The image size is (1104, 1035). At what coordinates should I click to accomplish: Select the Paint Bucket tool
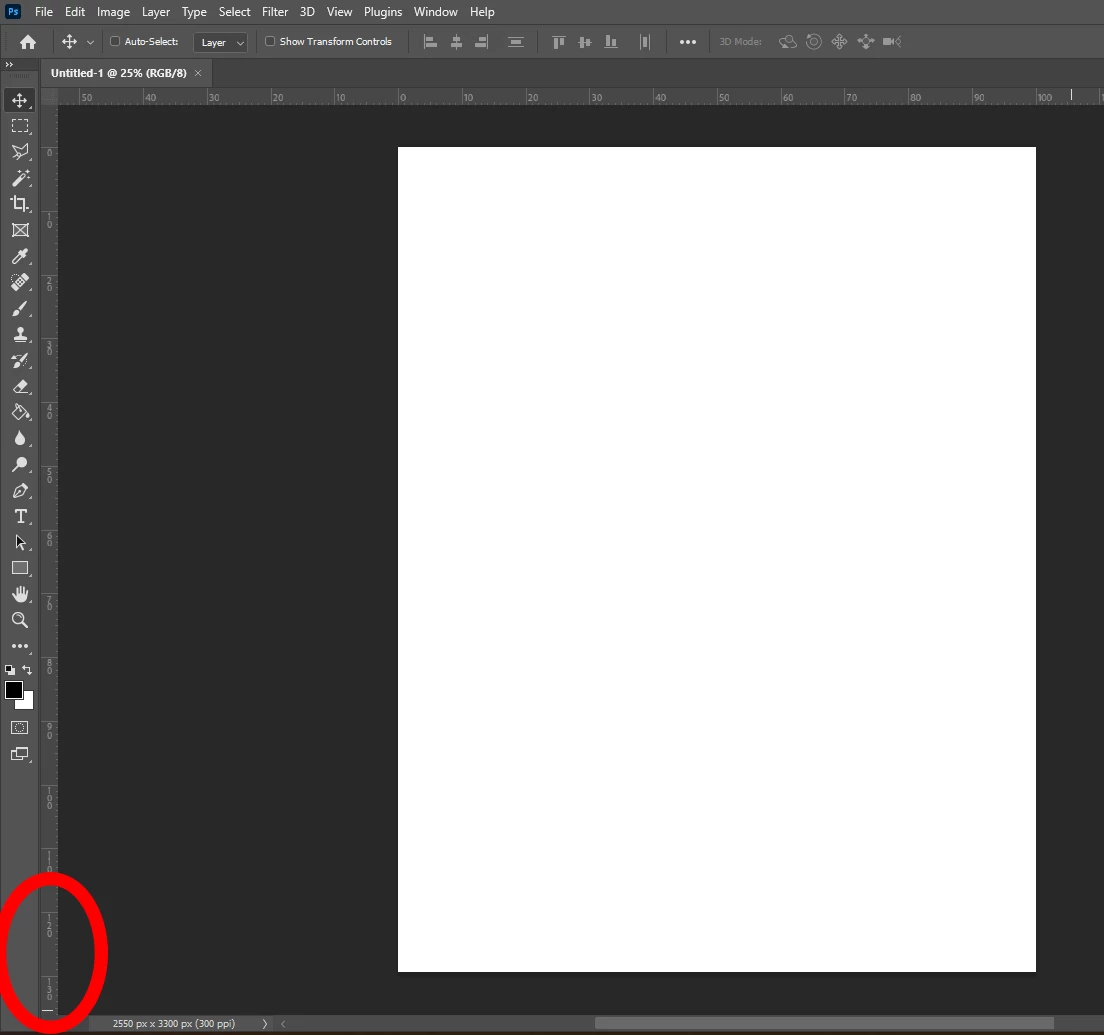(20, 413)
